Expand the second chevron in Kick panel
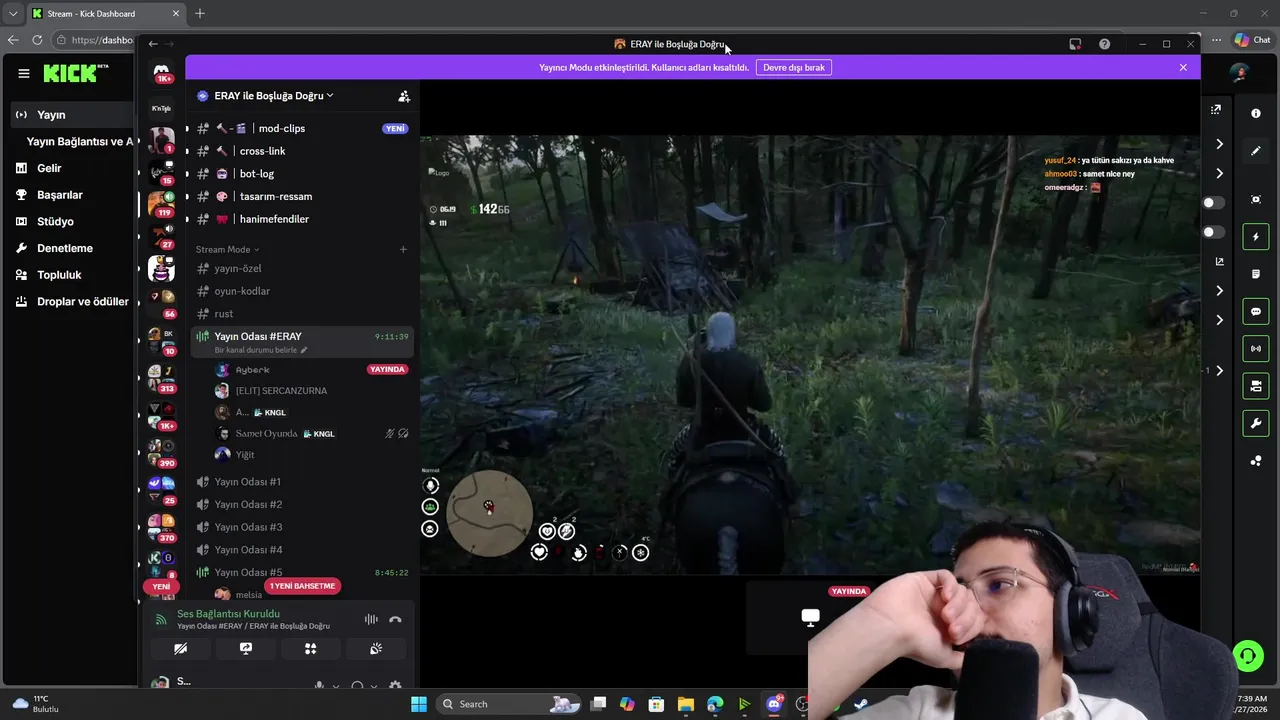 point(1219,173)
